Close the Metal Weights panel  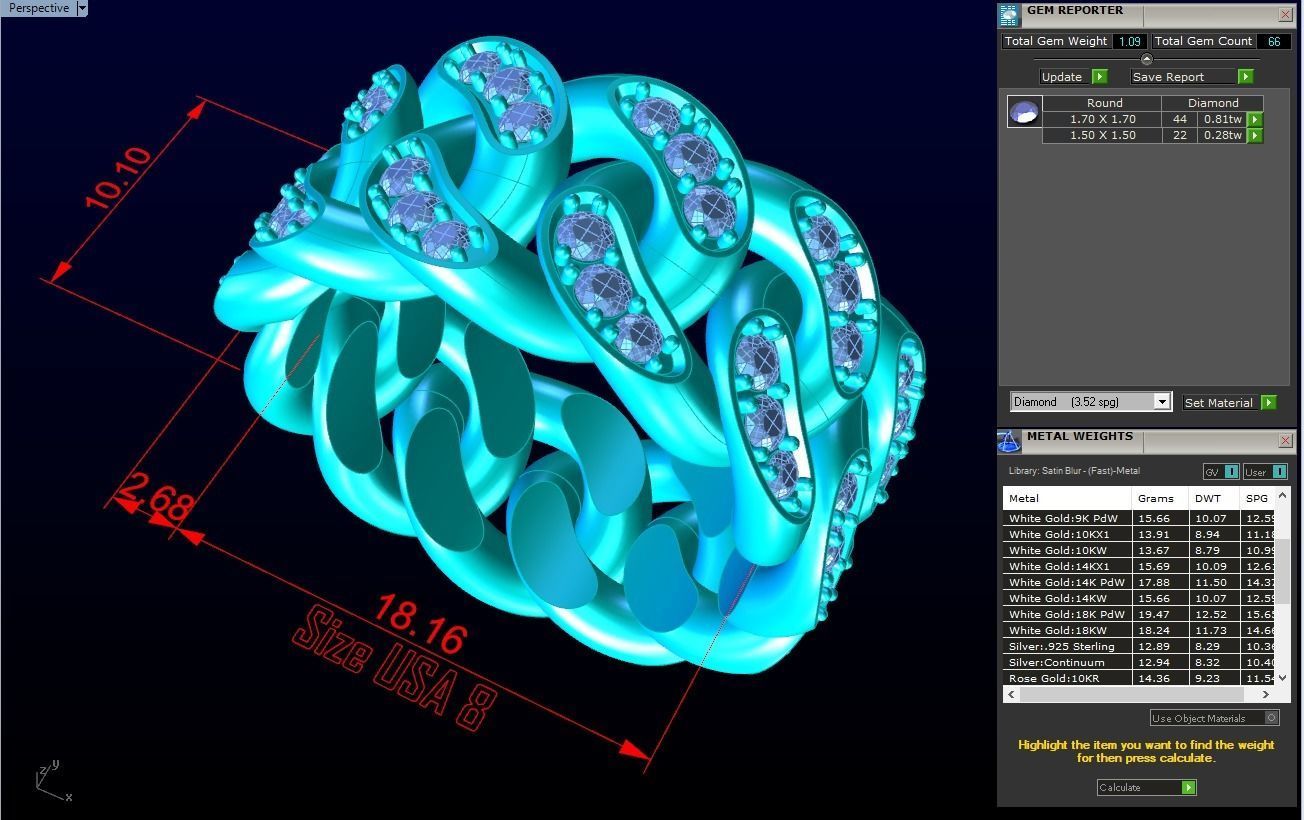[x=1285, y=440]
